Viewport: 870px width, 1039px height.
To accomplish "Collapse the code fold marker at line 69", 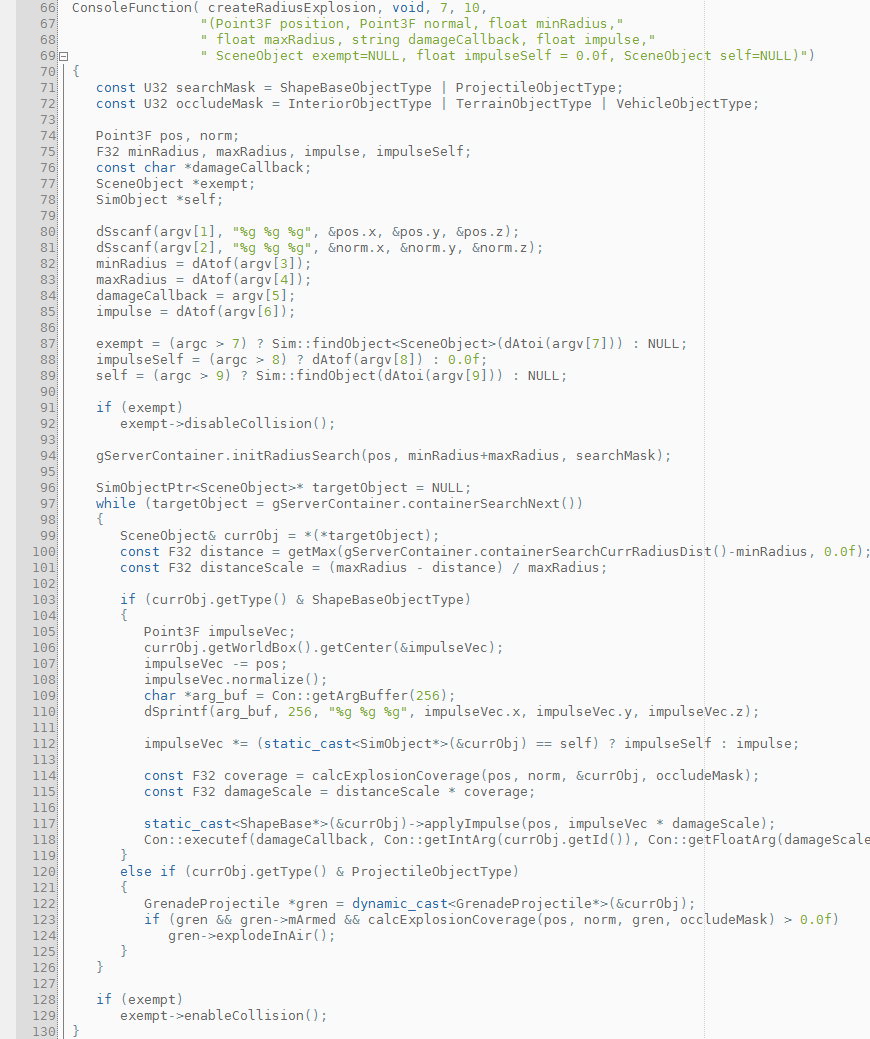I will (x=64, y=56).
